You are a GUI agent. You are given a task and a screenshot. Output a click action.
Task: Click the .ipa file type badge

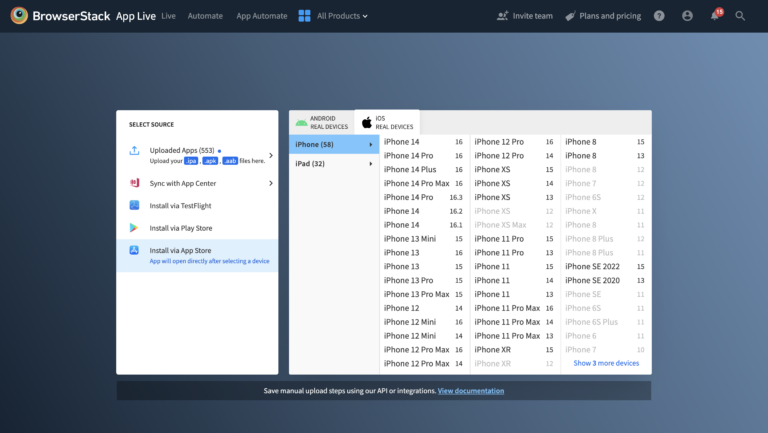[x=191, y=161]
